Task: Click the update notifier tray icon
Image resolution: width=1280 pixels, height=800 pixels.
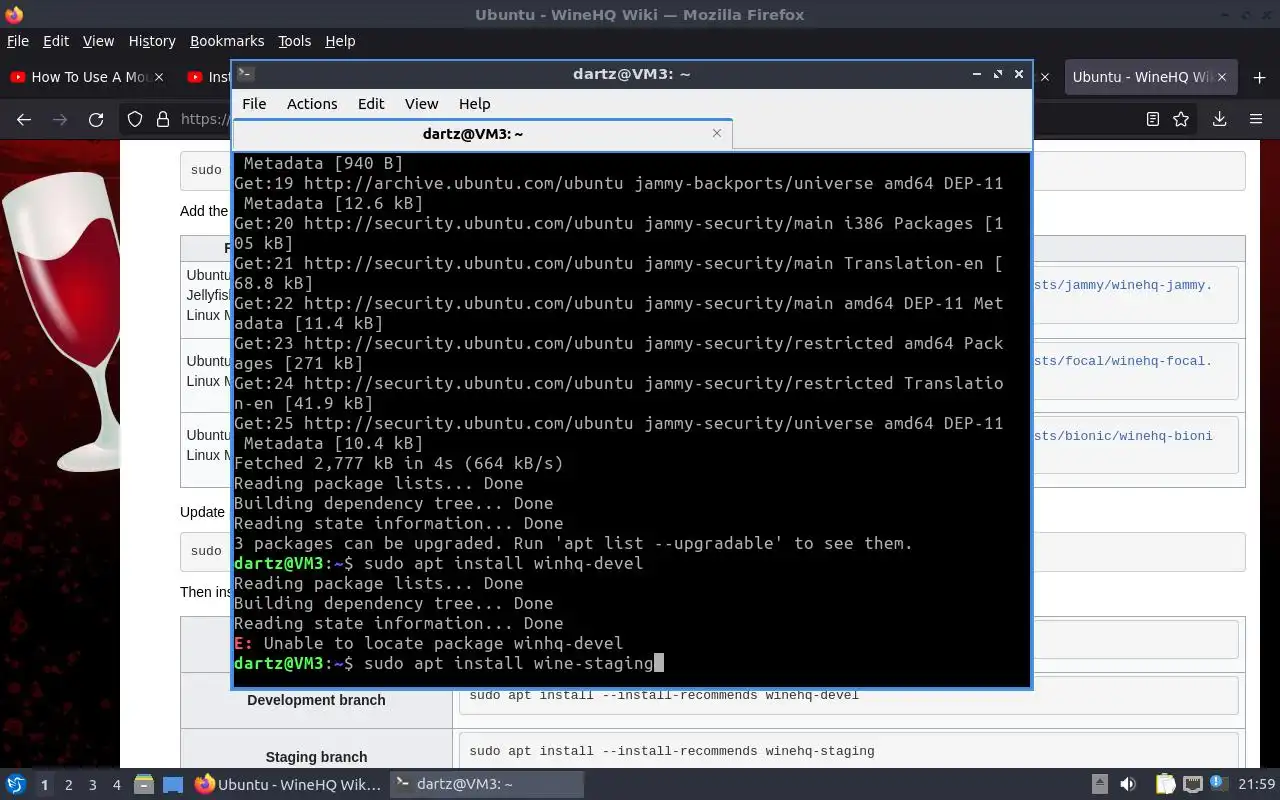Action: click(x=1219, y=784)
